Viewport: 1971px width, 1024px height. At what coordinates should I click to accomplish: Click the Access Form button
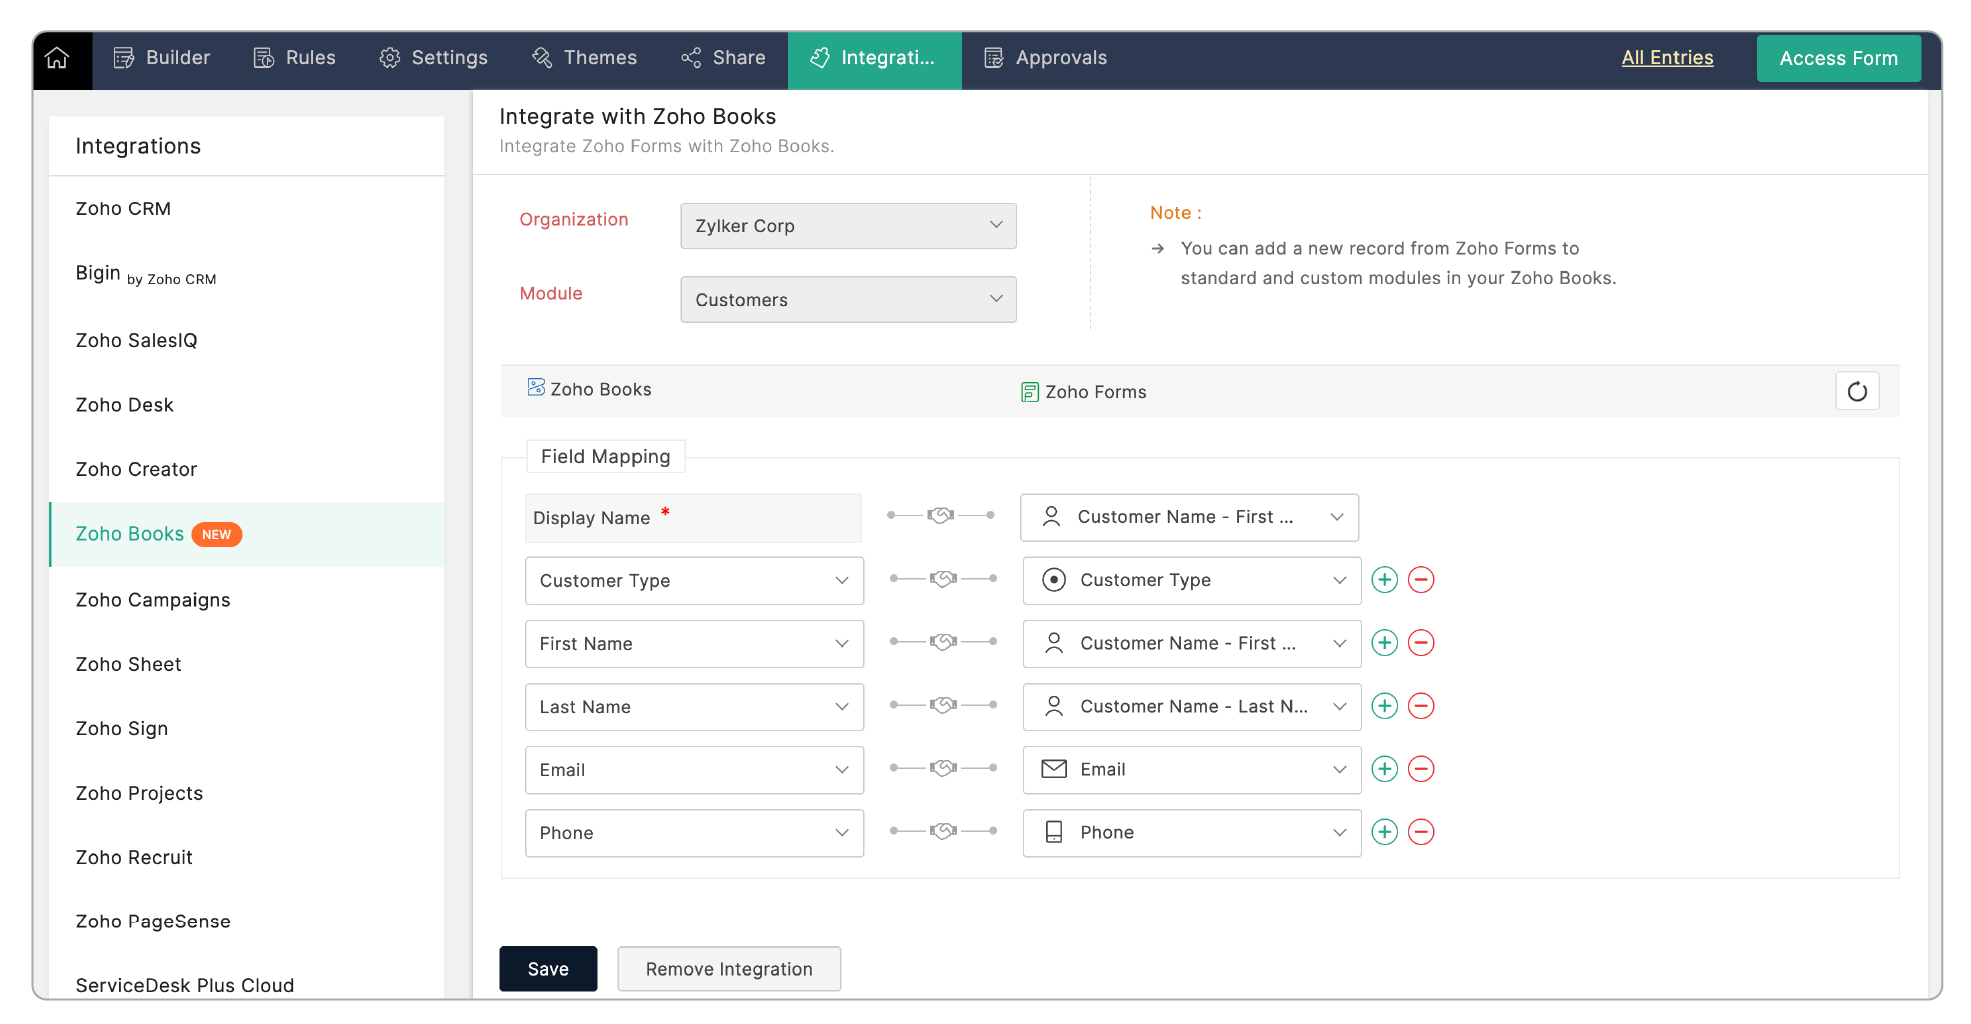pyautogui.click(x=1838, y=58)
